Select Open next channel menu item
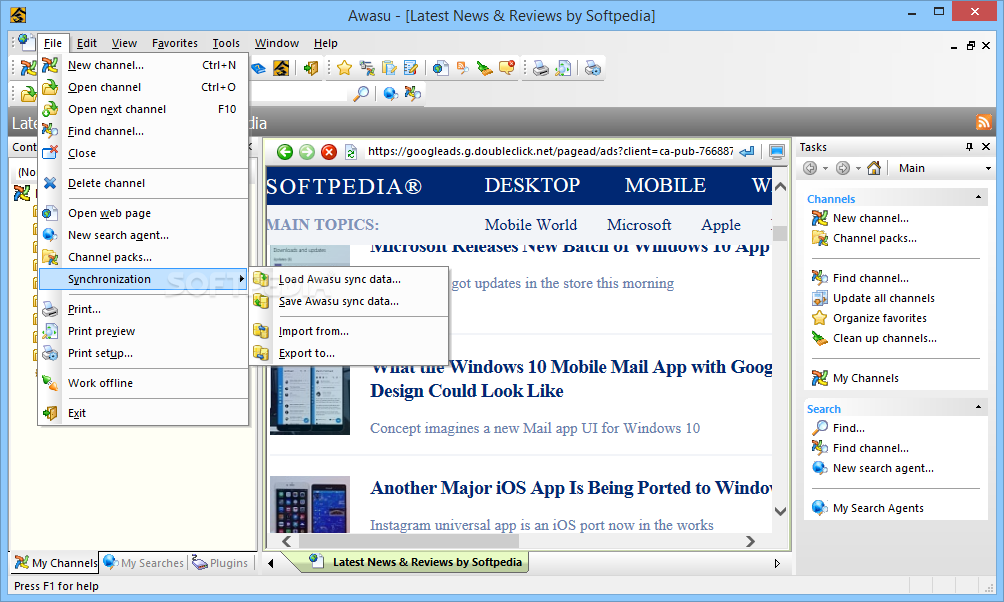1004x602 pixels. point(144,110)
